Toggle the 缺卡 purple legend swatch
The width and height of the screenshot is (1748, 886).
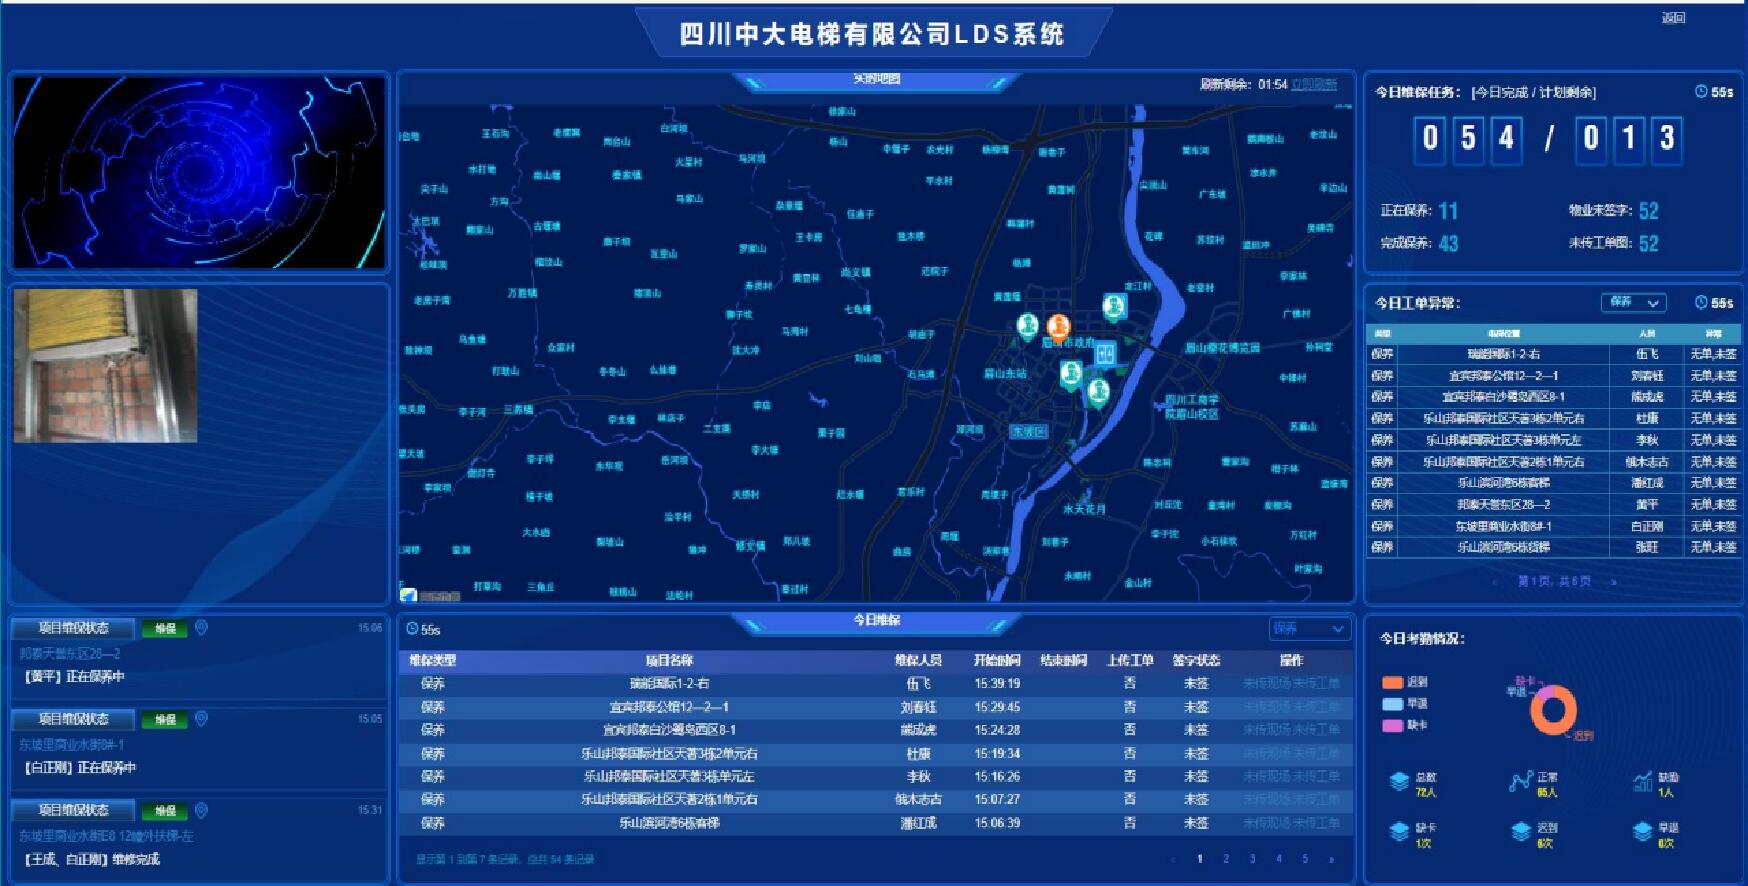tap(1392, 725)
